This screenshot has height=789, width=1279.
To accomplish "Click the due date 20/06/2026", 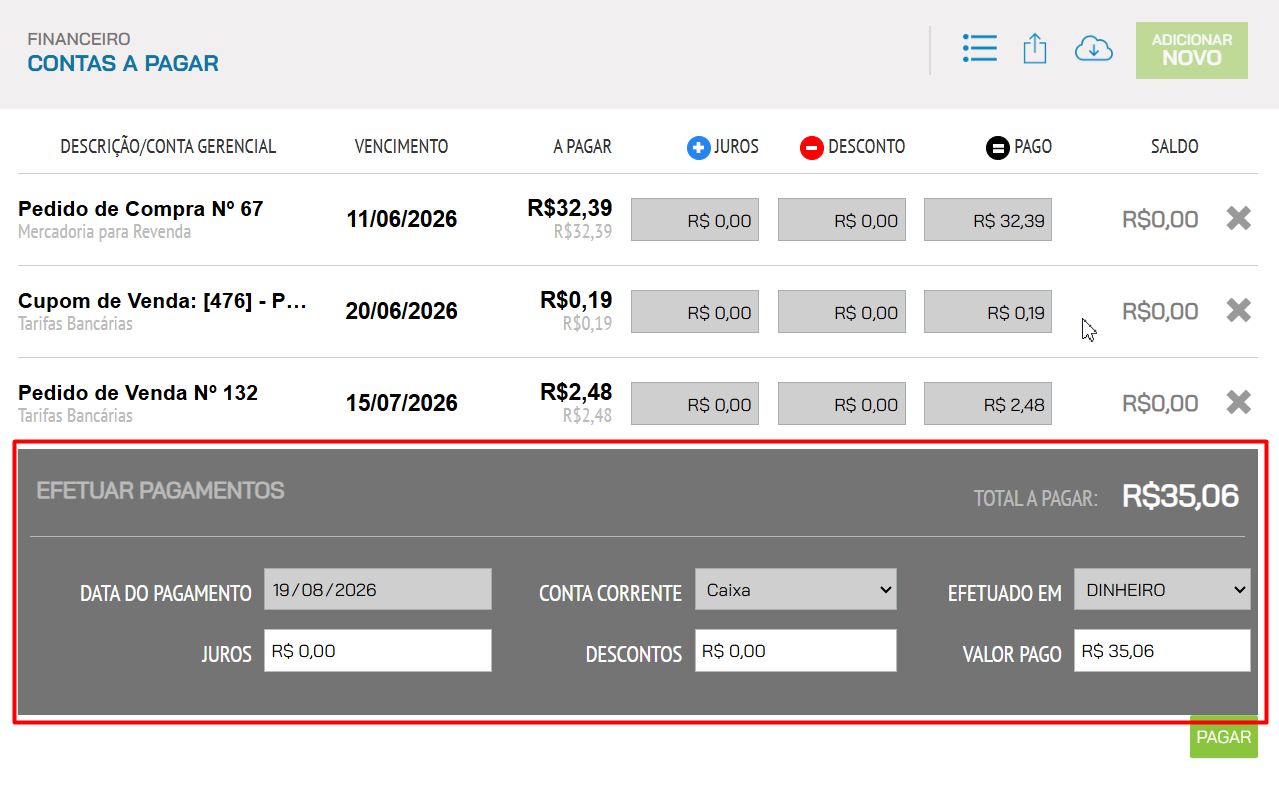I will pos(402,311).
